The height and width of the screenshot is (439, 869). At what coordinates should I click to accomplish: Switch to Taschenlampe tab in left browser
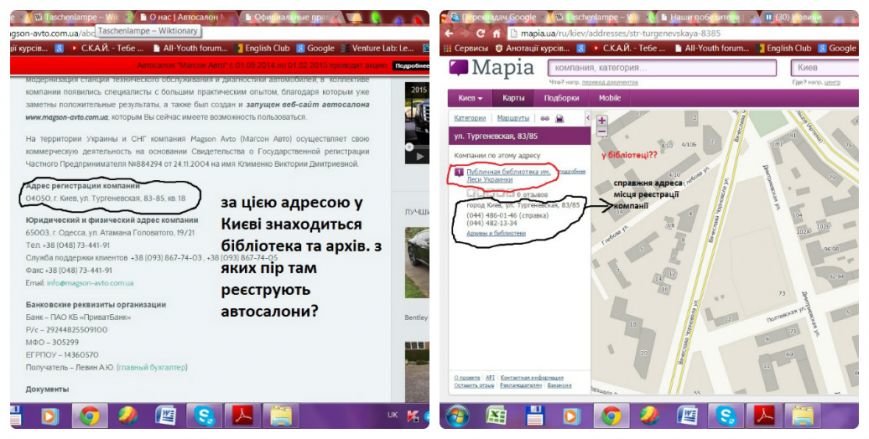point(75,17)
